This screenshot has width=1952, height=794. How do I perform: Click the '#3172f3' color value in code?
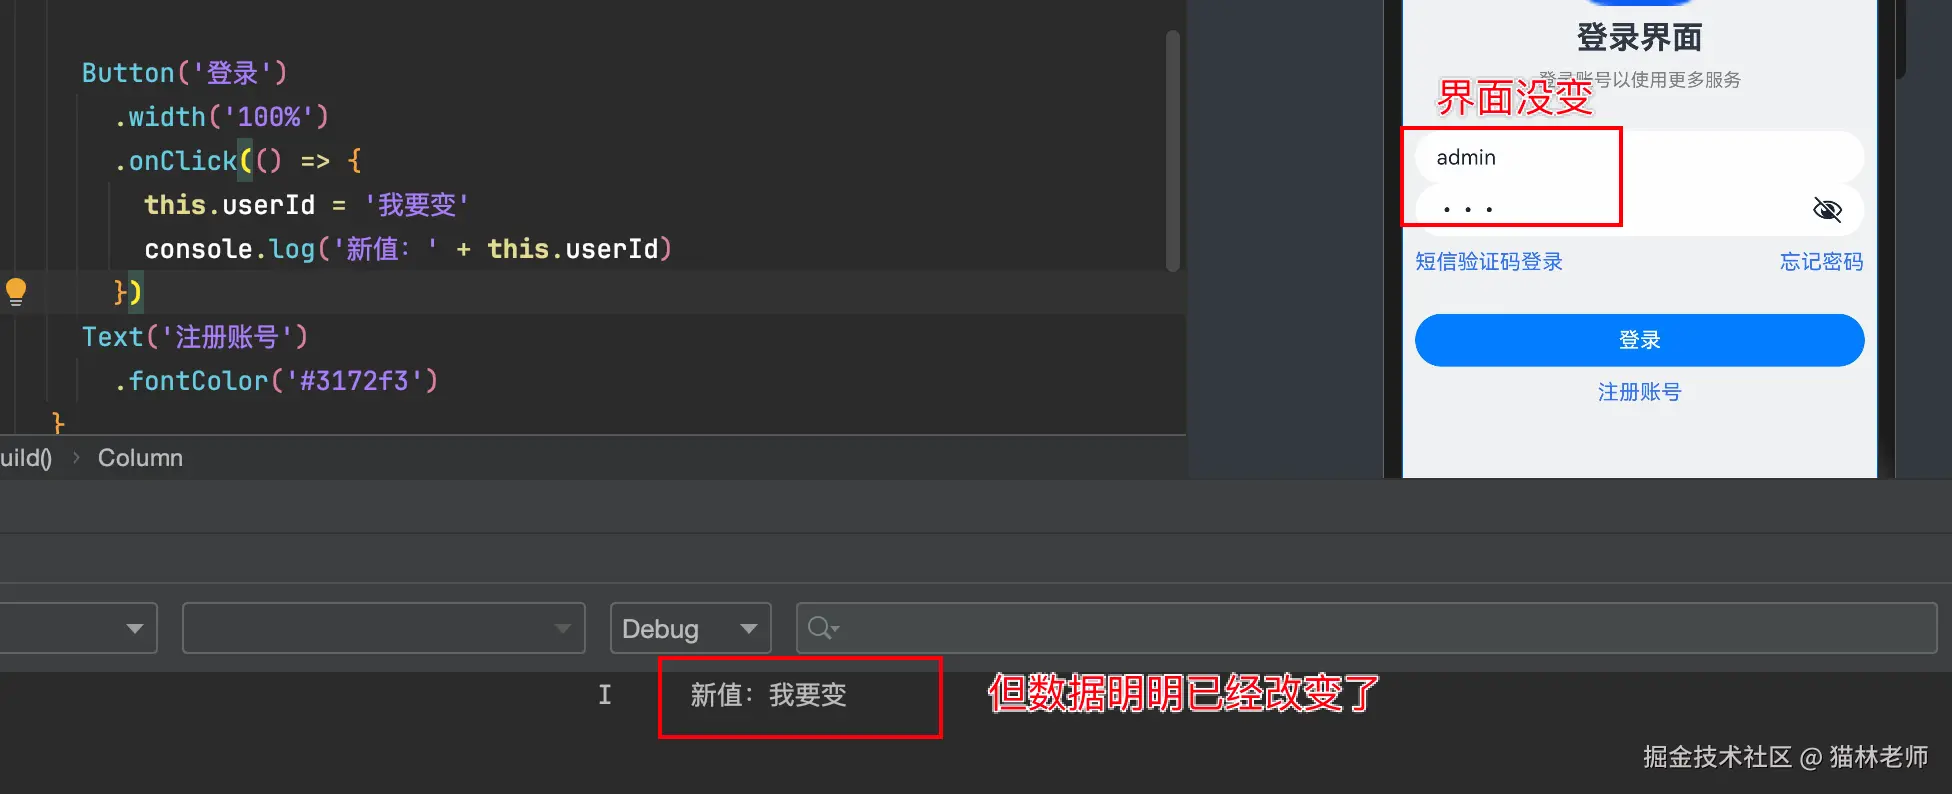click(x=354, y=381)
